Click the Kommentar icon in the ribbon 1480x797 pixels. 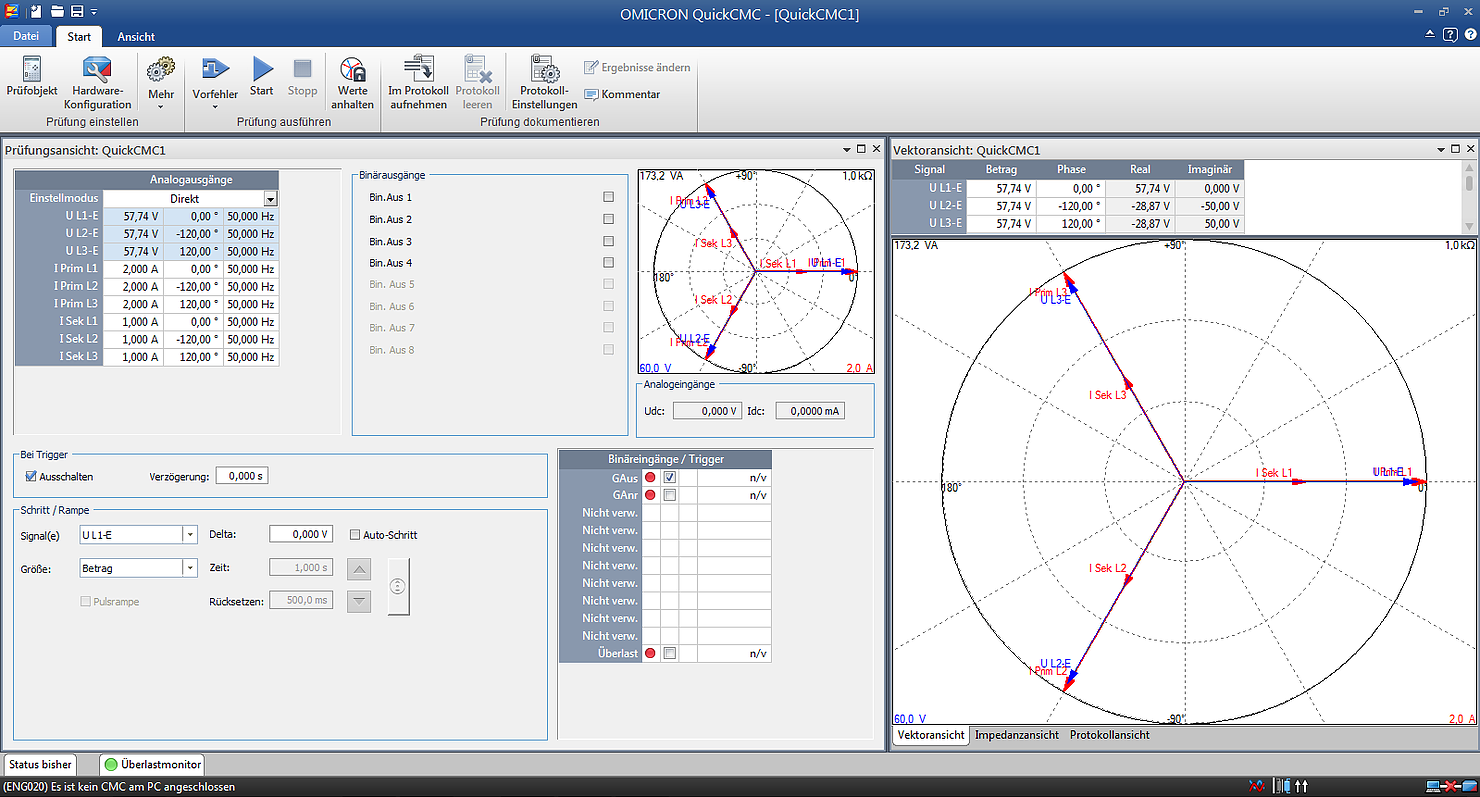pos(591,94)
